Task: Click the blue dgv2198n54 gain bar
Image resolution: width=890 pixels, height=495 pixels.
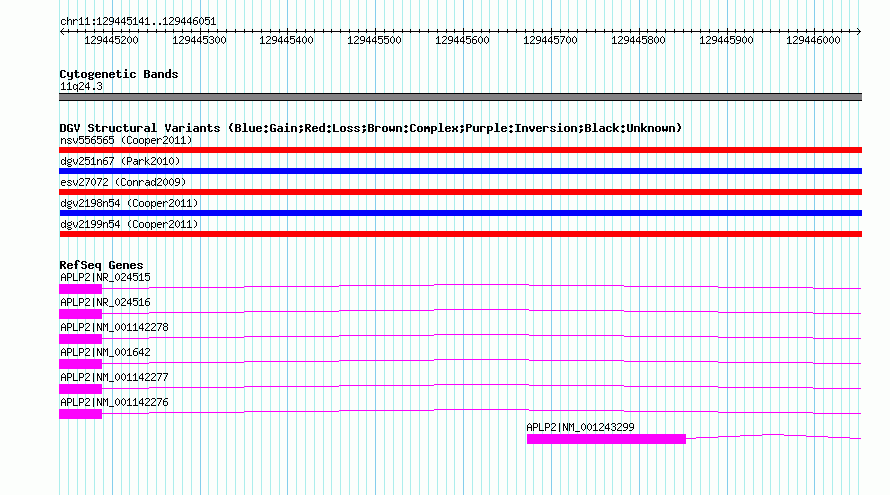Action: click(460, 213)
